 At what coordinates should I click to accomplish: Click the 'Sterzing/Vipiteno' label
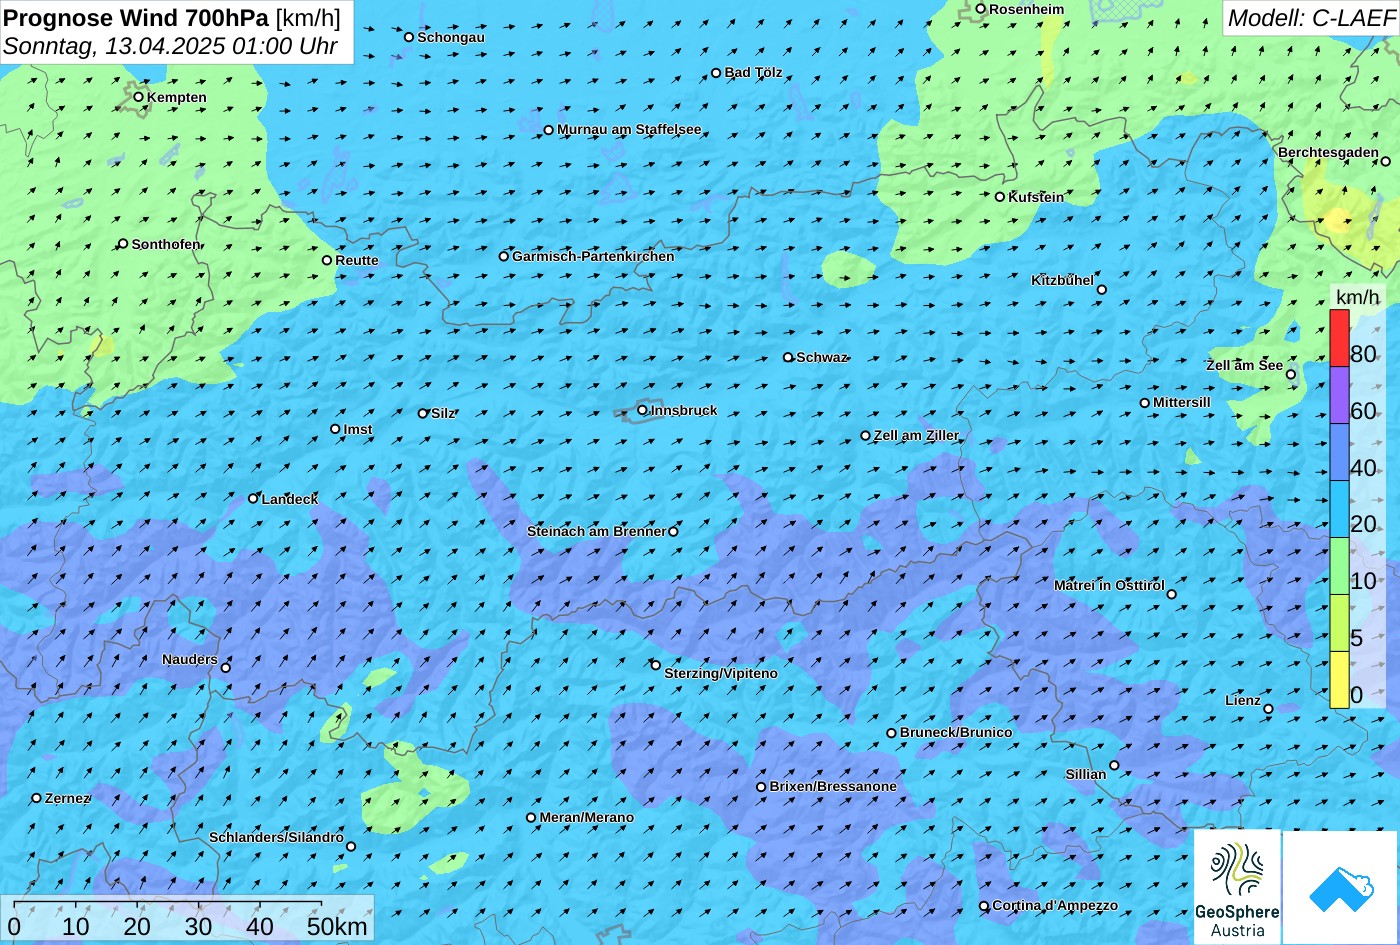coord(721,673)
